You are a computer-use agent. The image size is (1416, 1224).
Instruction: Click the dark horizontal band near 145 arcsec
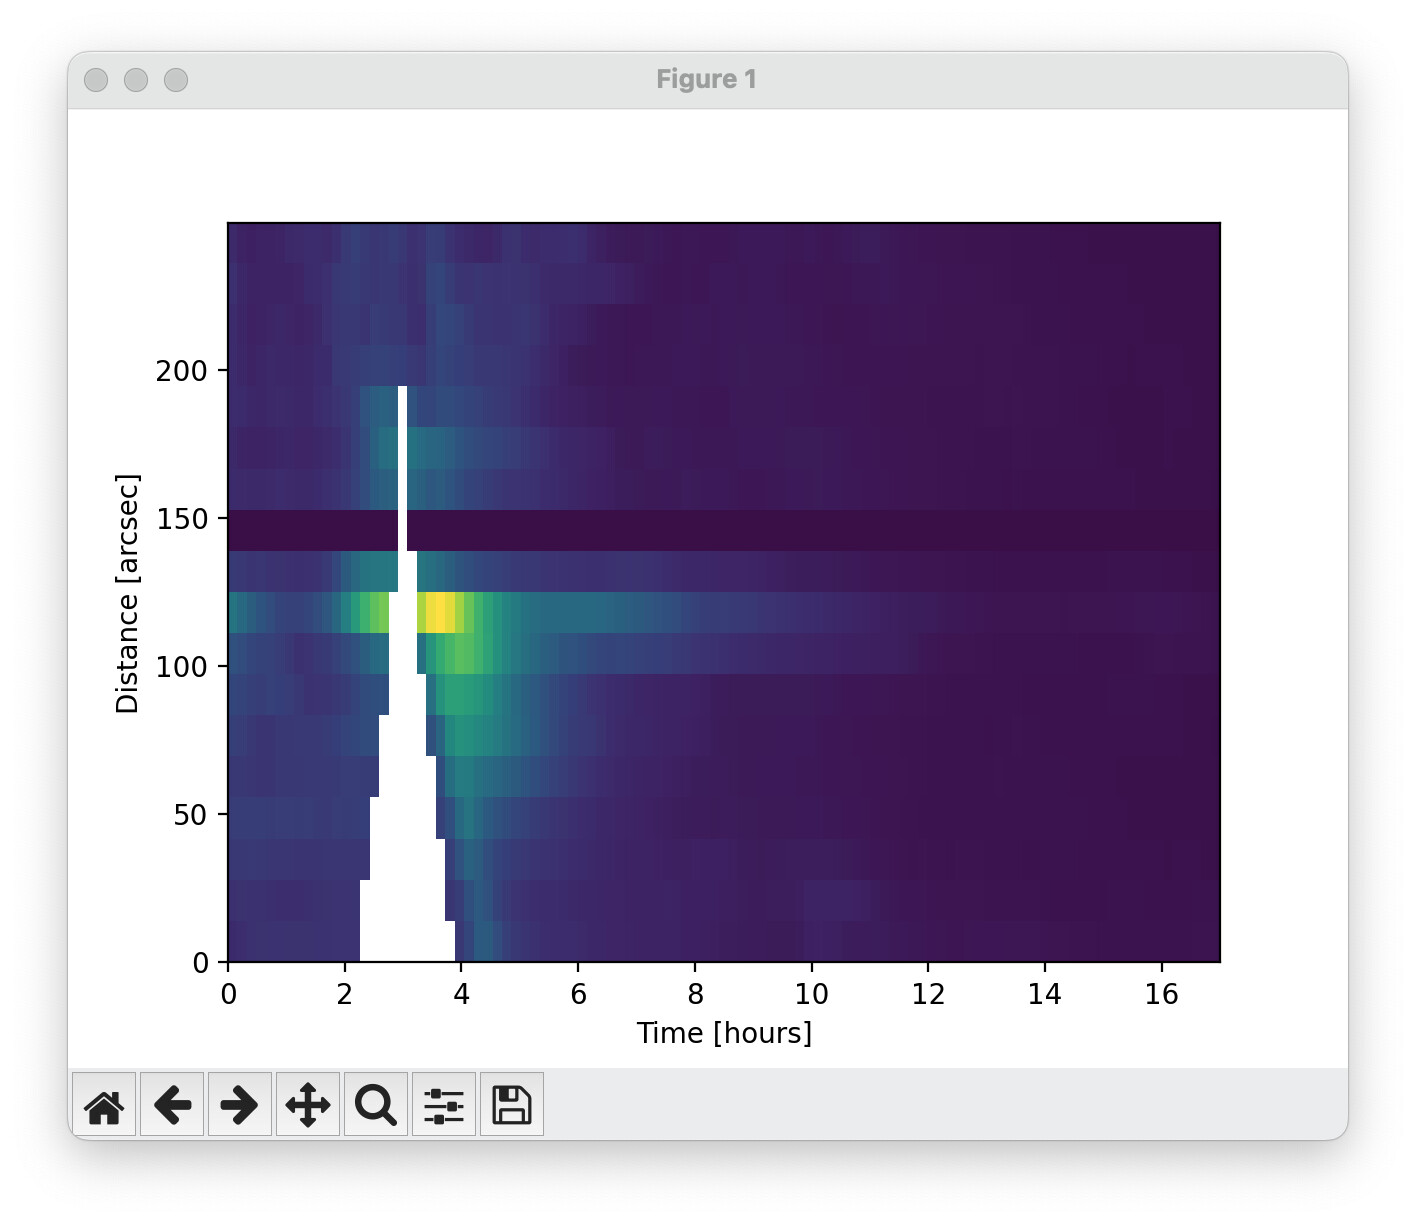click(724, 530)
